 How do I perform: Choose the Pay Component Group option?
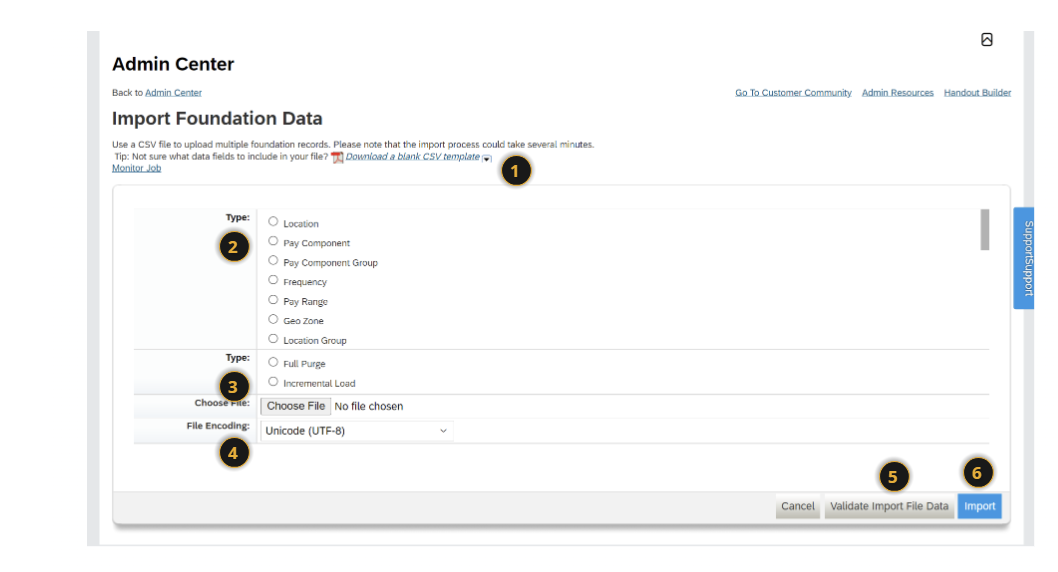(273, 260)
